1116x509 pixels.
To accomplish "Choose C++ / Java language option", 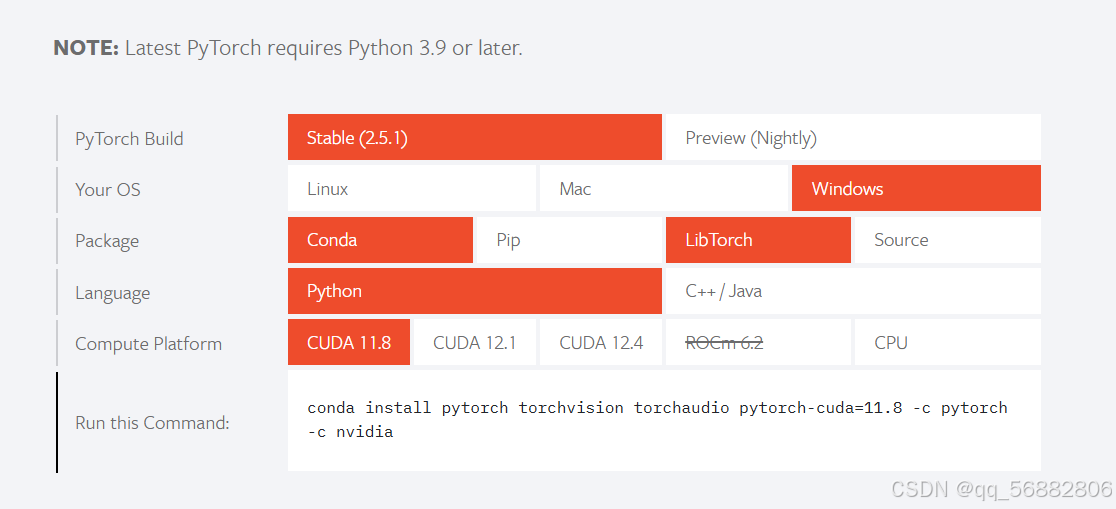I will click(853, 291).
